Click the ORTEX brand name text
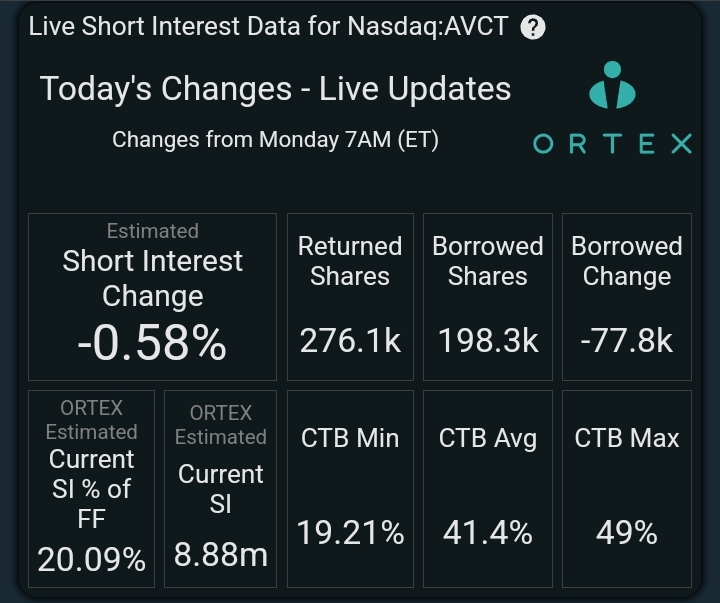 tap(612, 144)
